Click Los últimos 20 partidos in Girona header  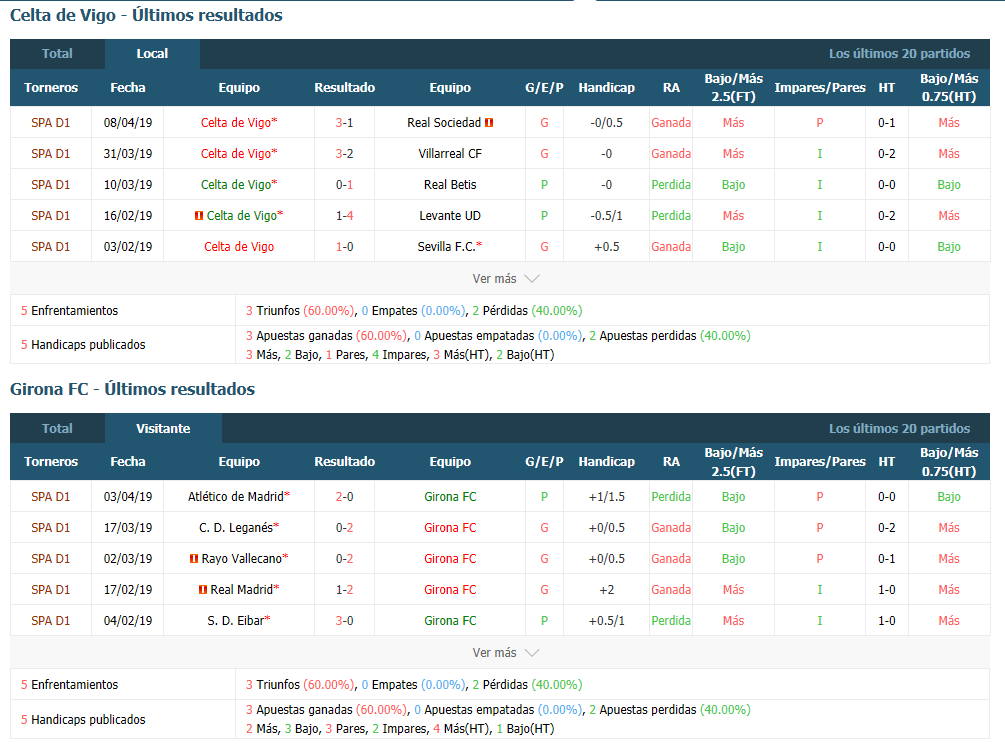pyautogui.click(x=899, y=428)
